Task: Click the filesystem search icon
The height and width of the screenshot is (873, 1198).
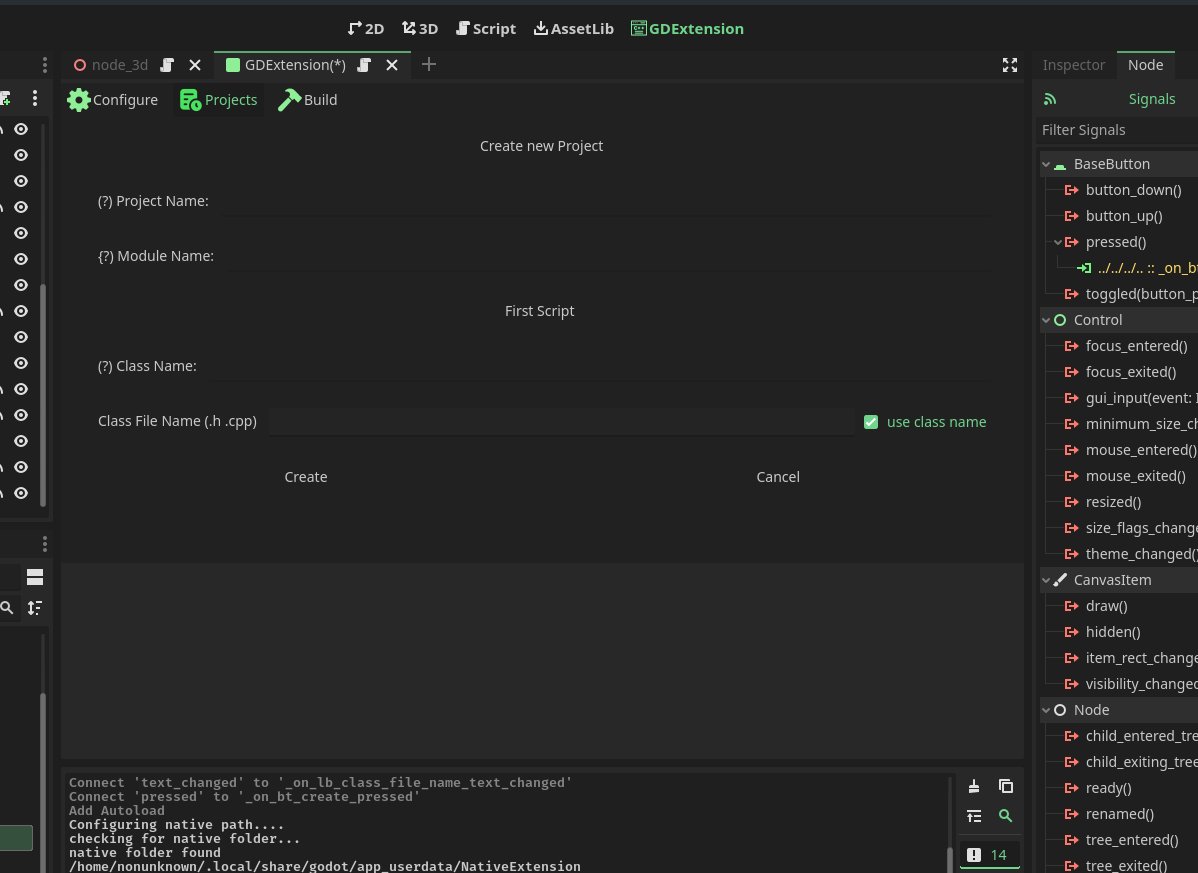Action: tap(7, 608)
